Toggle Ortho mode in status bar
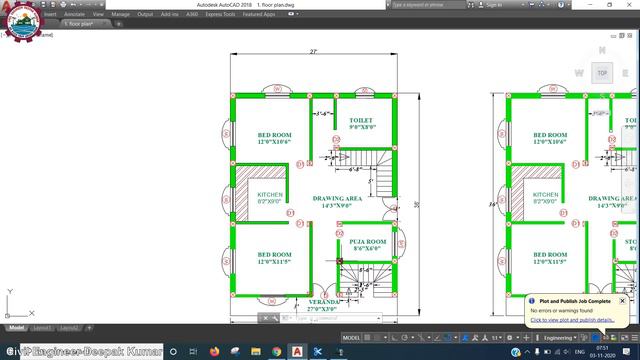The width and height of the screenshot is (640, 360). pos(394,338)
